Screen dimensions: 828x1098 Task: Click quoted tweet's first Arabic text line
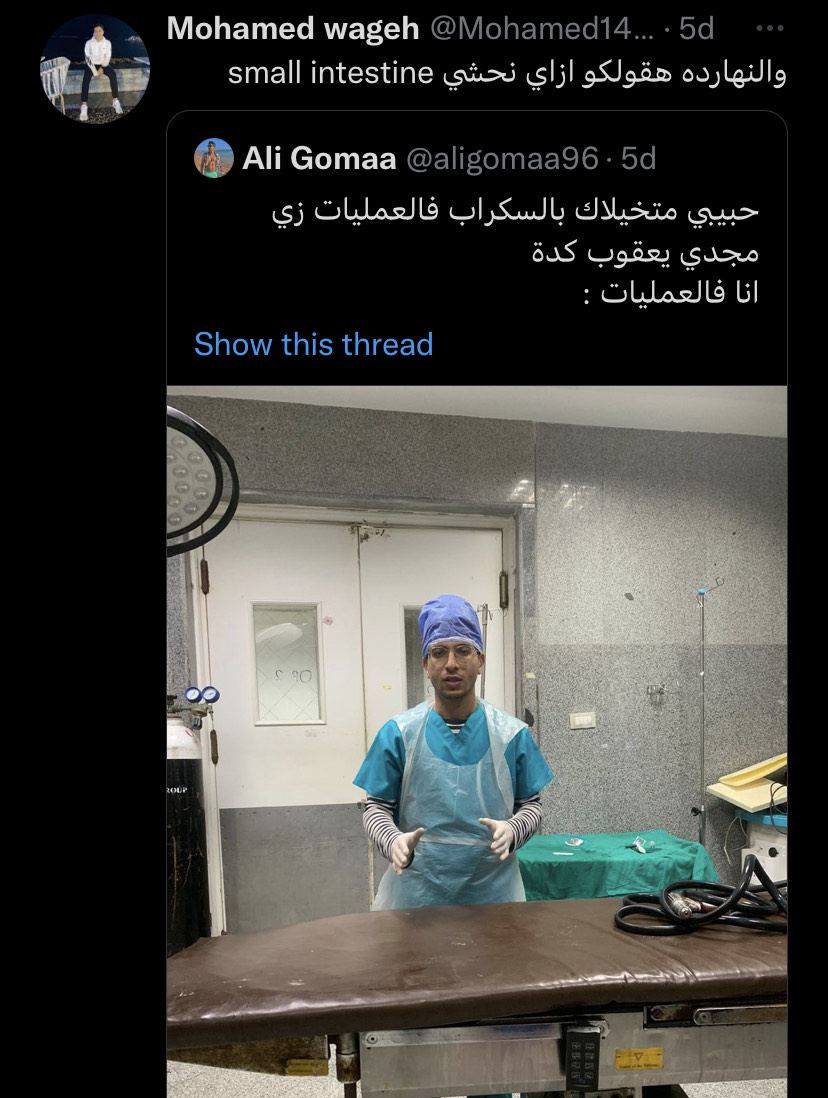tap(516, 211)
